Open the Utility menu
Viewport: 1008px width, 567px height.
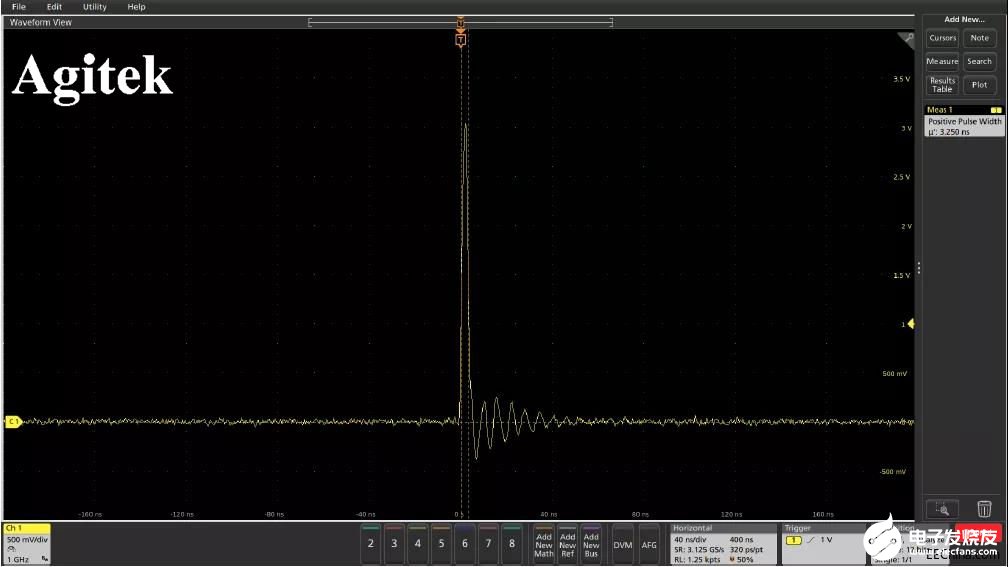94,6
